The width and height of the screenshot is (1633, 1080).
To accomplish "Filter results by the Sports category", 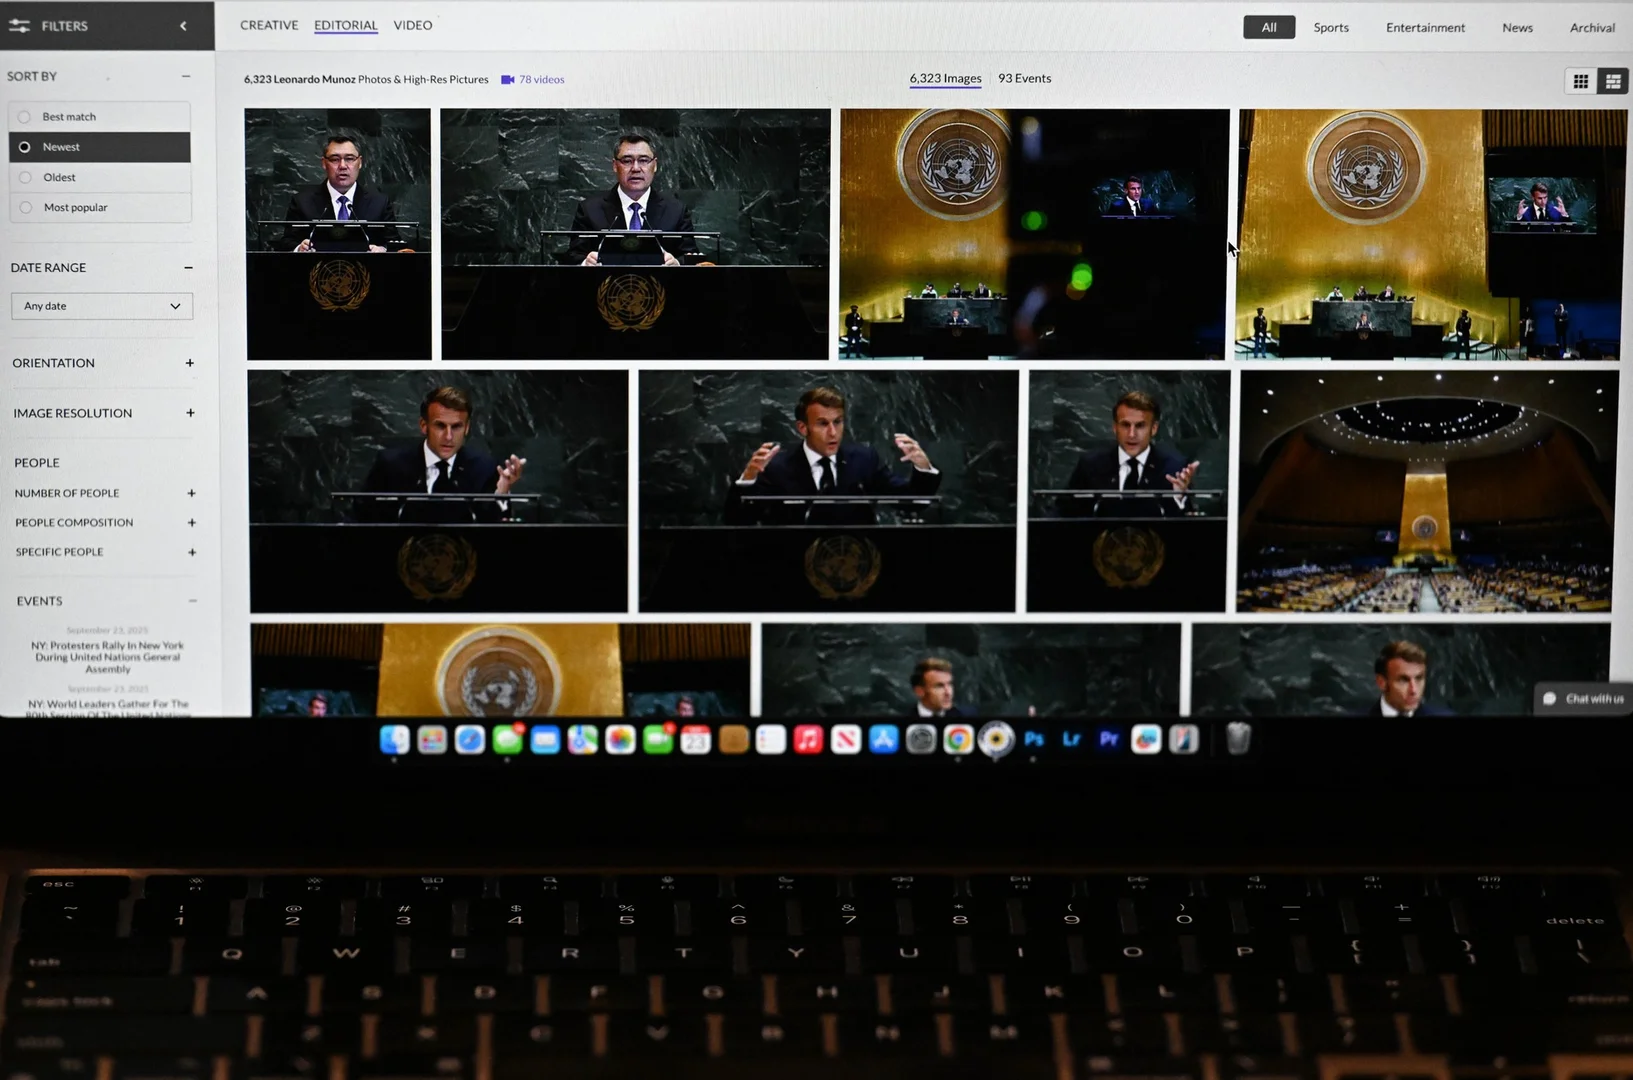I will (1330, 28).
